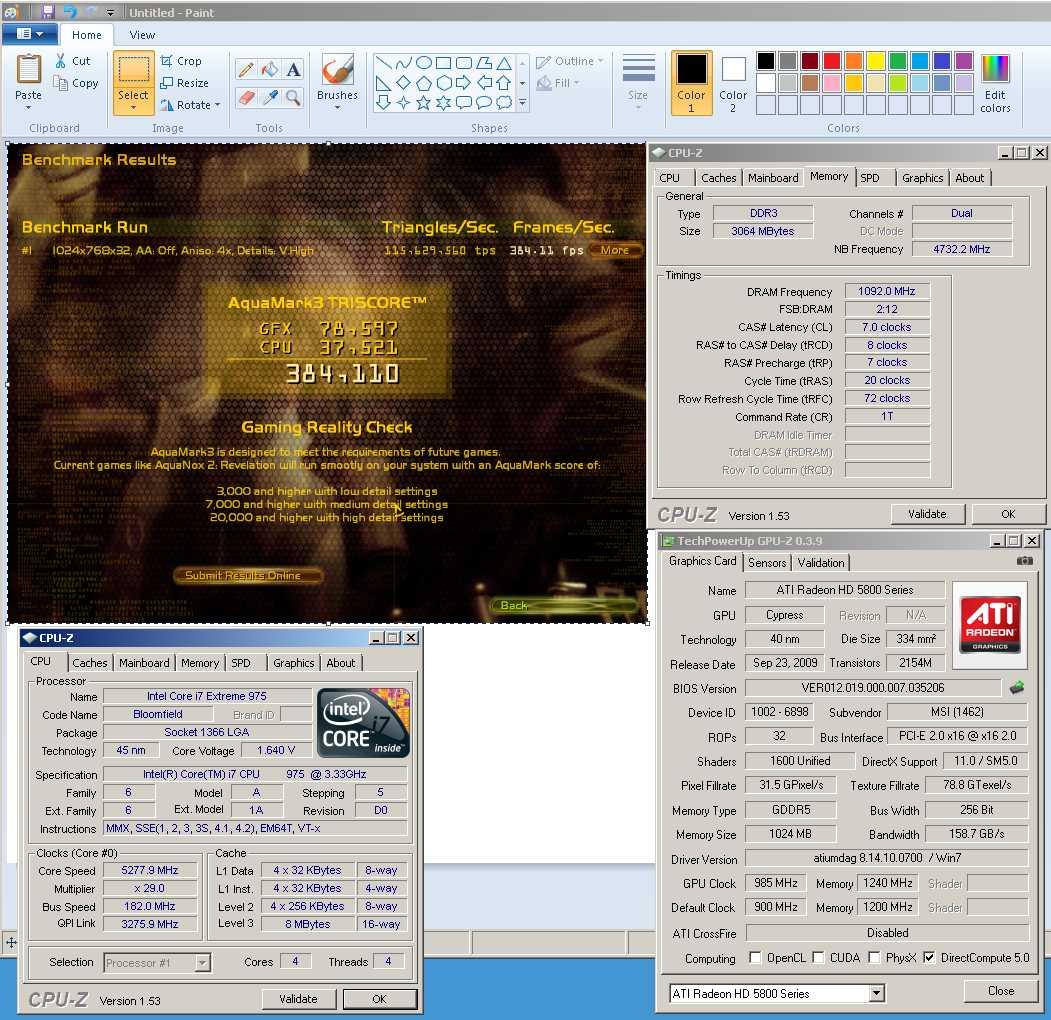Click the Paste clipboard icon
This screenshot has height=1020, width=1051.
pos(29,69)
